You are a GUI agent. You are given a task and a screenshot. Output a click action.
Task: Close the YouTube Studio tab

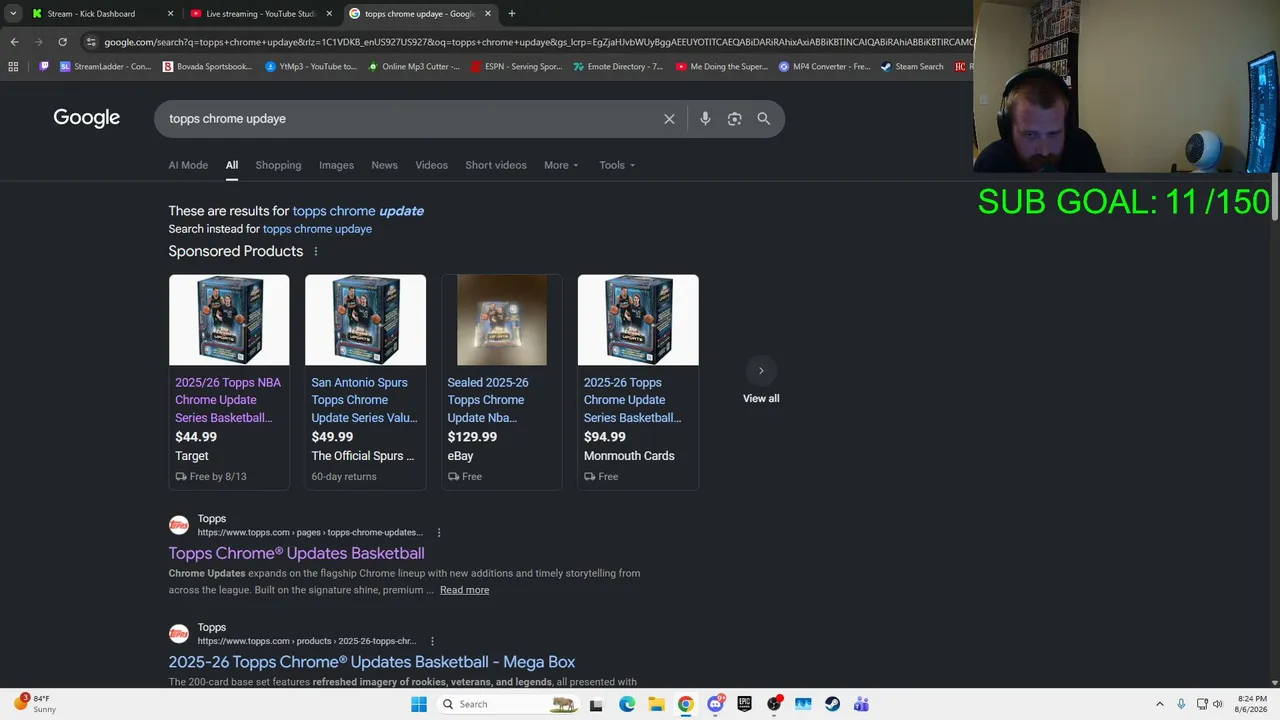329,14
